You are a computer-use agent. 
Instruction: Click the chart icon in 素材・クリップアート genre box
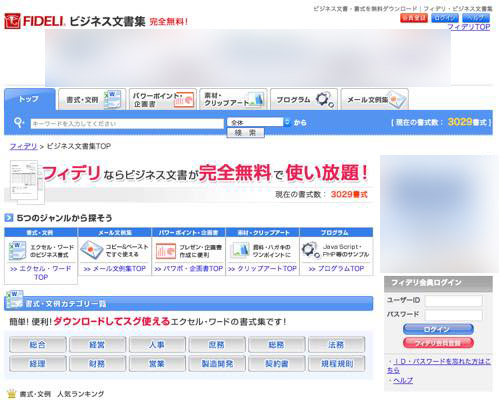(241, 250)
